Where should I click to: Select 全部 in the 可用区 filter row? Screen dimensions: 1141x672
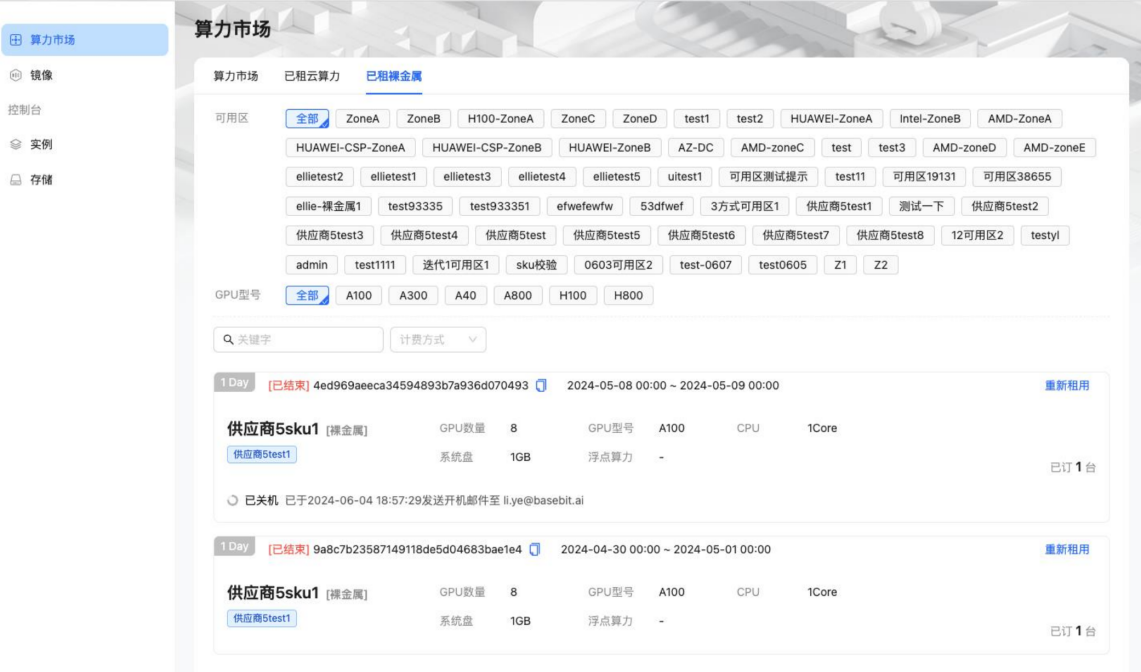click(307, 118)
